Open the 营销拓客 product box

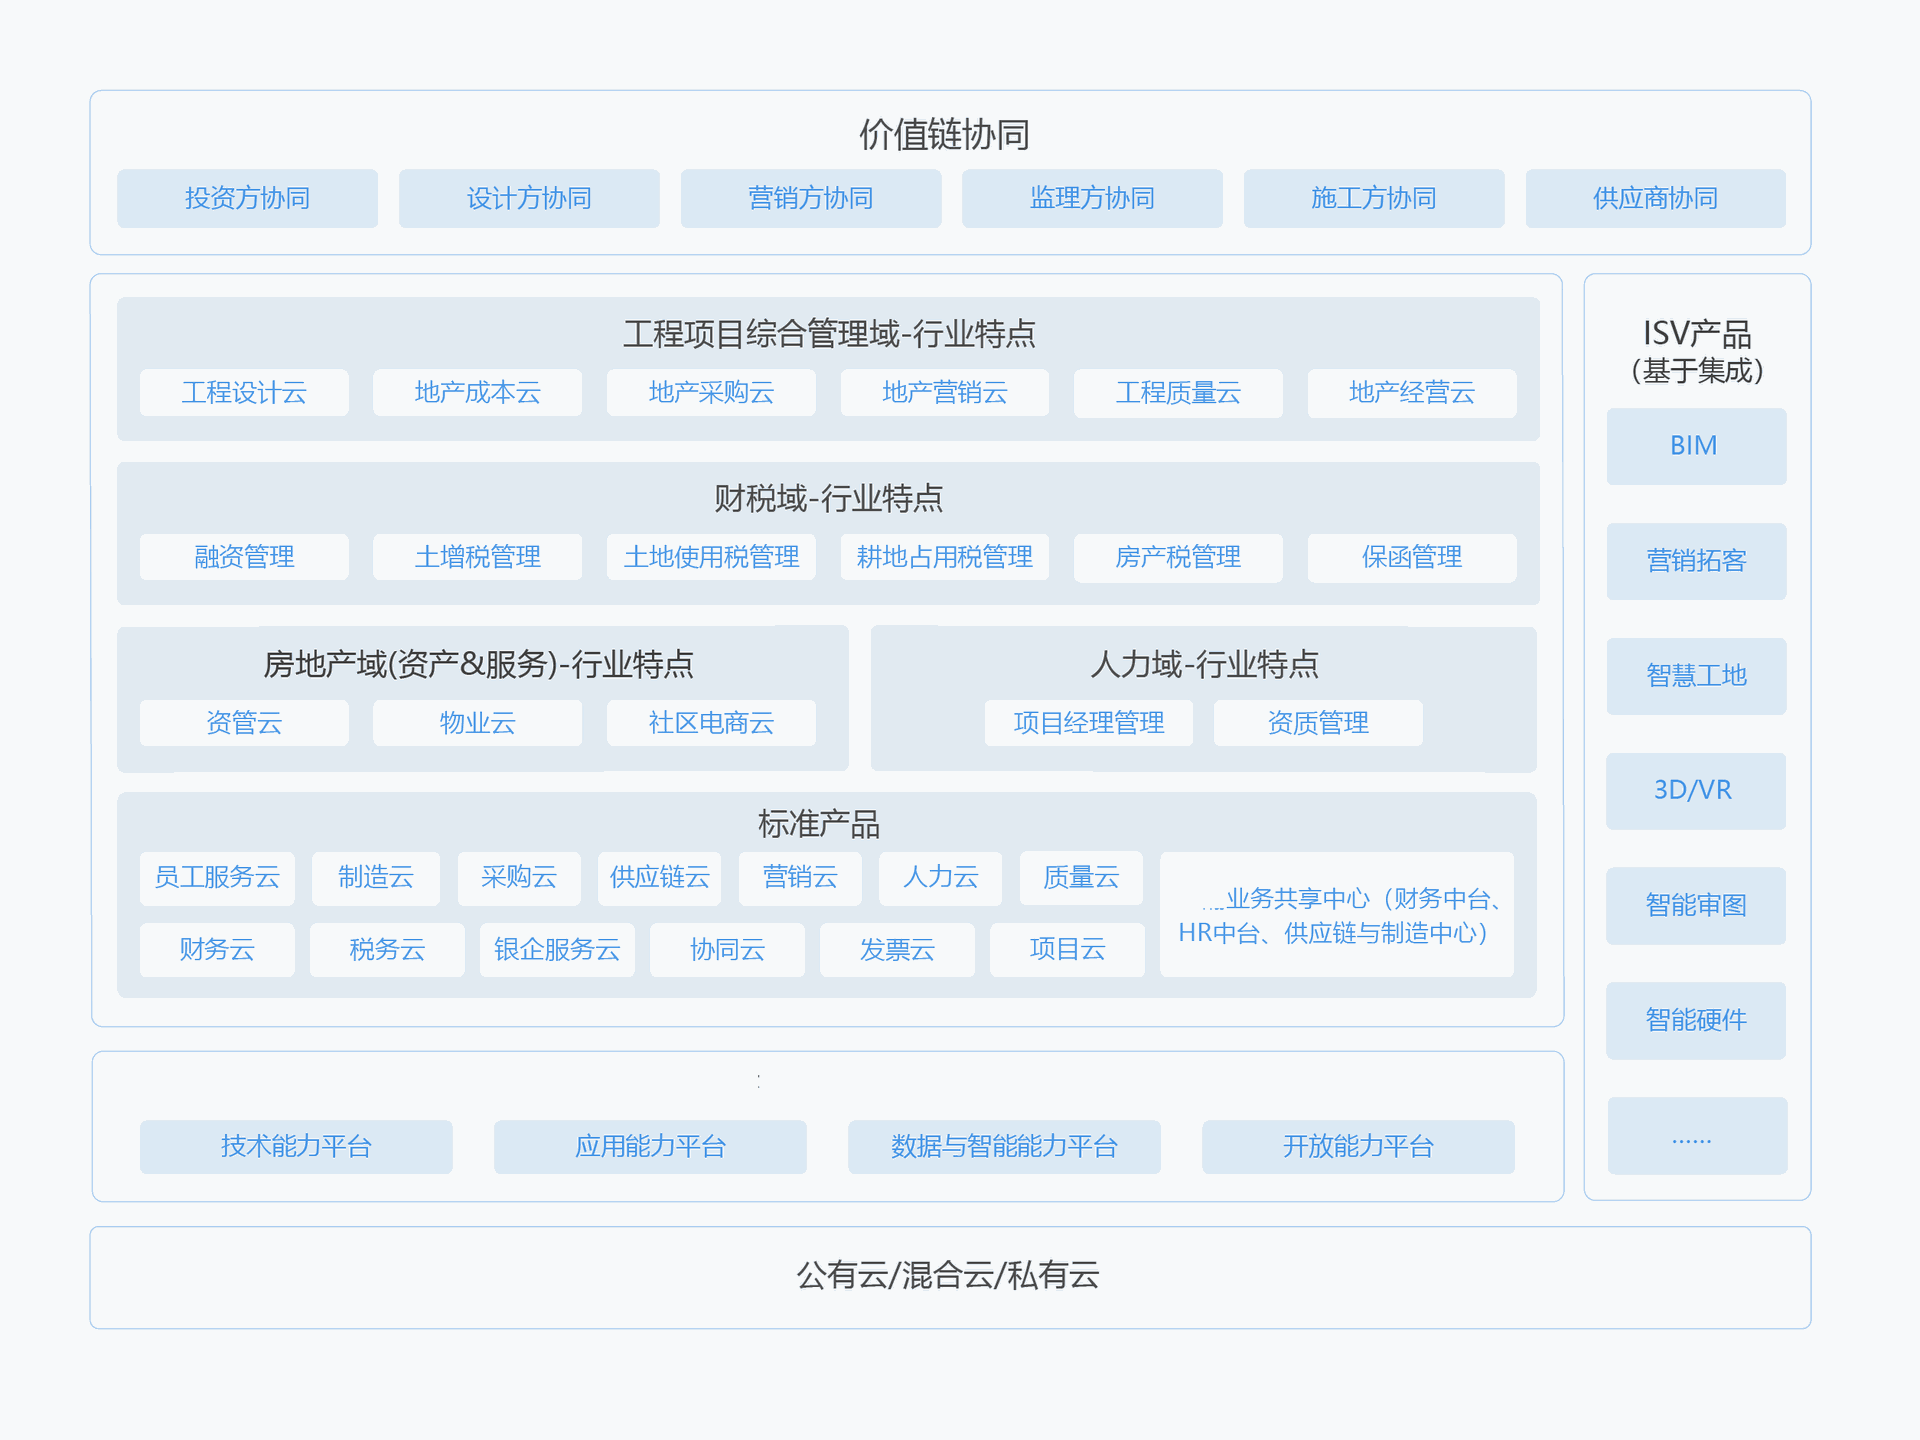click(1697, 561)
